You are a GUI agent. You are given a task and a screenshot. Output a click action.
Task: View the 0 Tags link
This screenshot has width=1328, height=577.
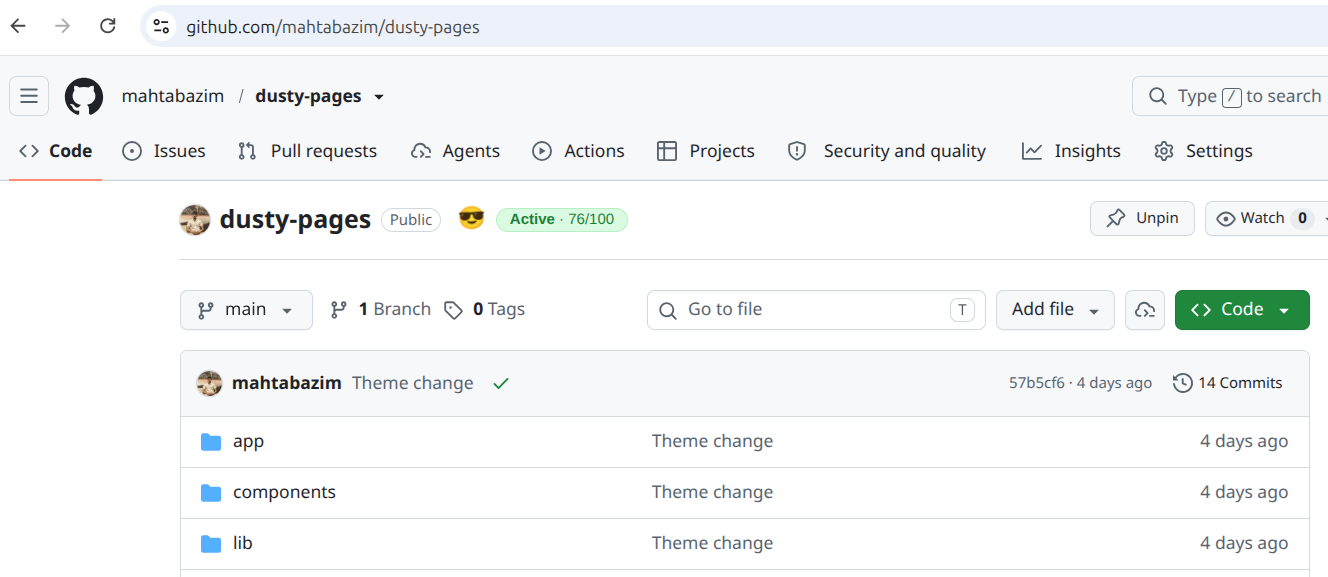point(484,310)
